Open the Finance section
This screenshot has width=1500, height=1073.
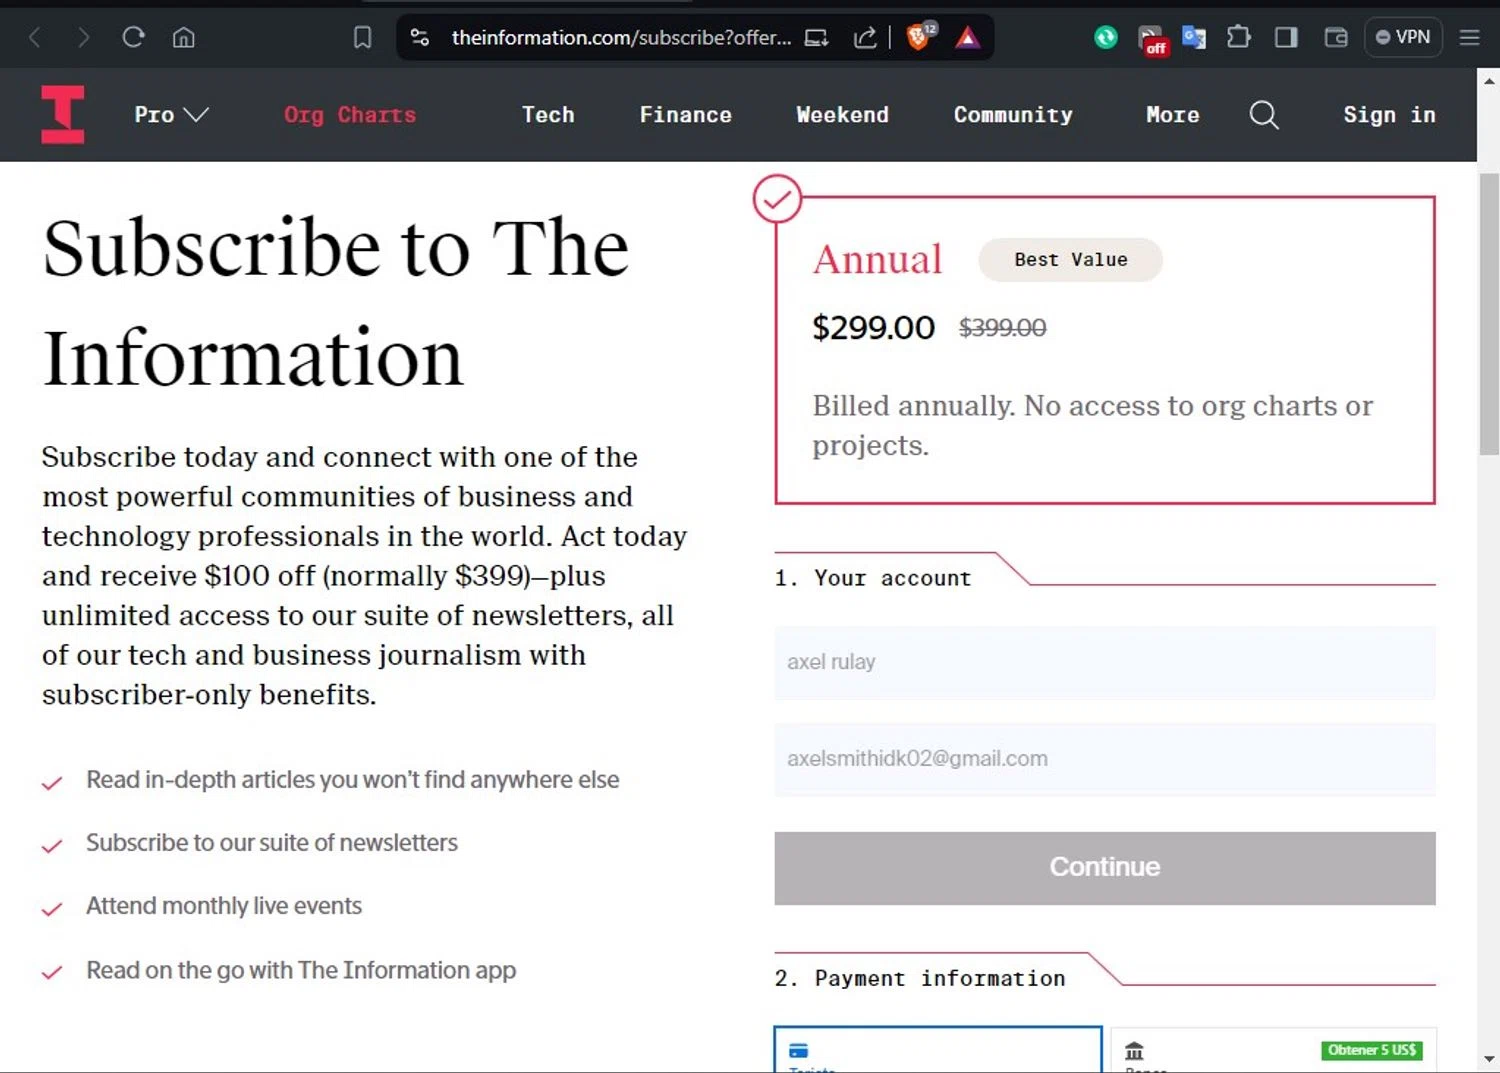pos(685,115)
